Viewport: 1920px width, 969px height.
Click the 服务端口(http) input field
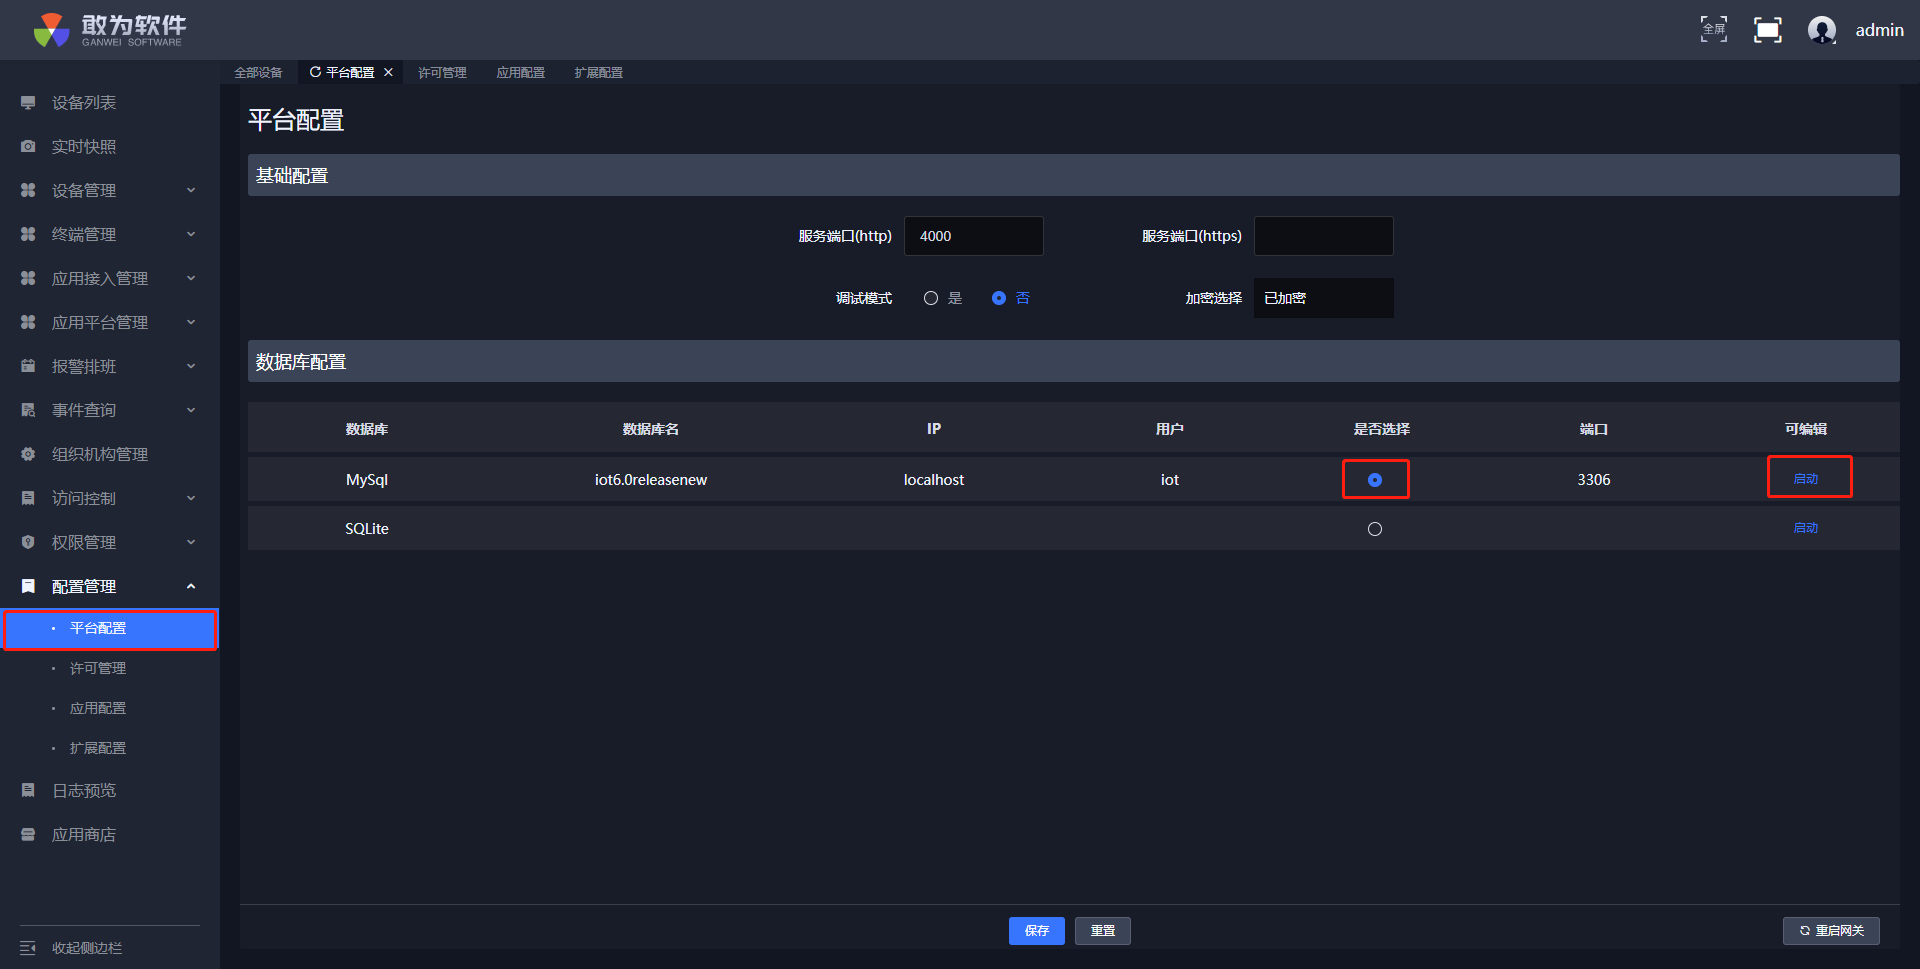[974, 236]
